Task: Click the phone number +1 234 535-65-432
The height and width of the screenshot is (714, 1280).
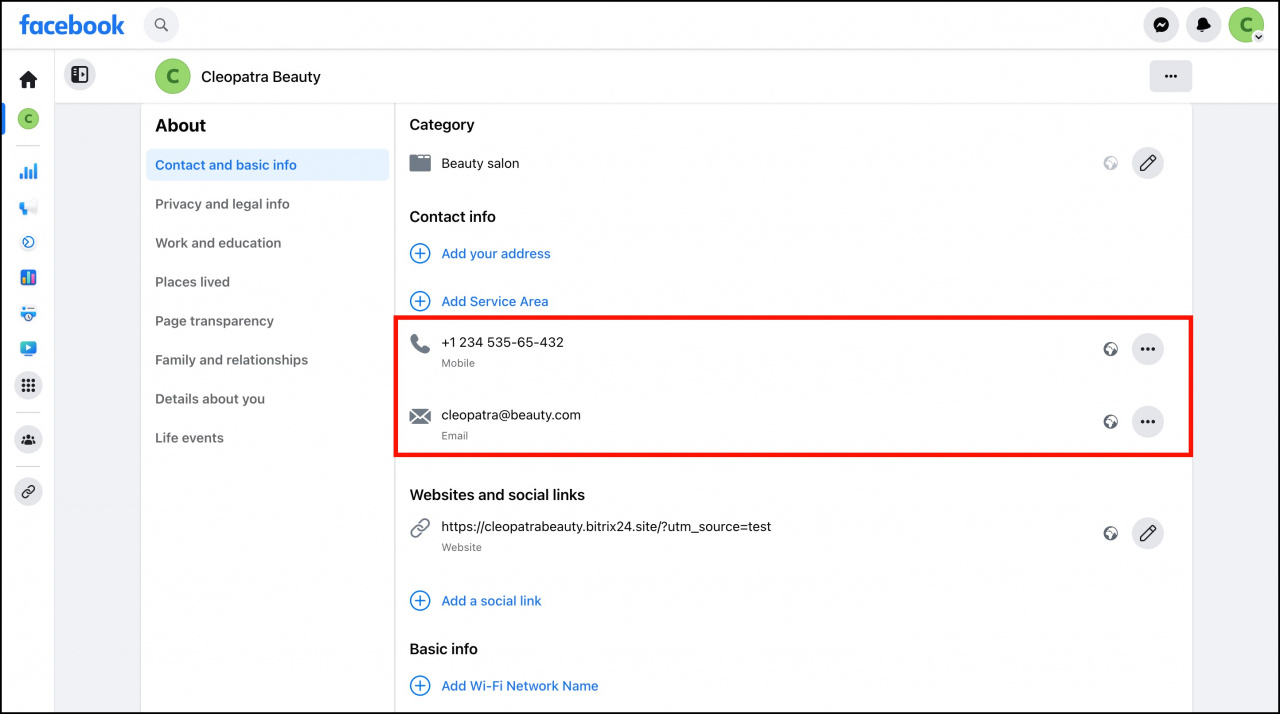Action: (502, 342)
